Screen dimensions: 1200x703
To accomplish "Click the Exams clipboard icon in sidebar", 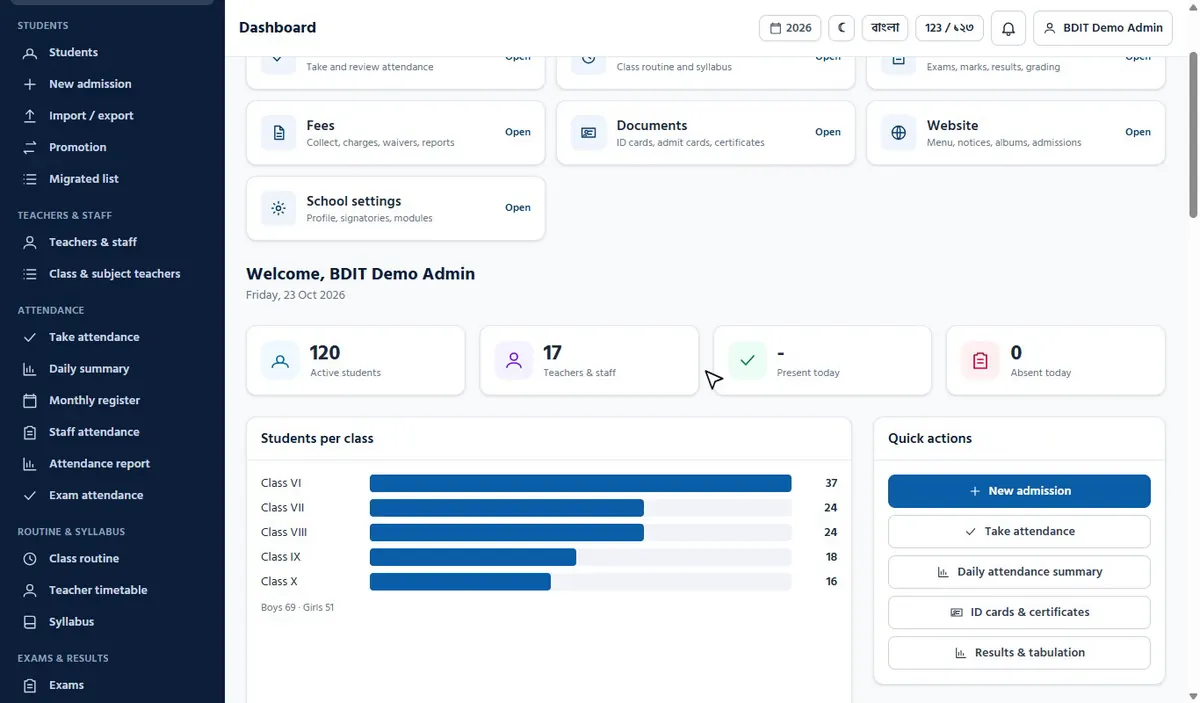I will coord(30,685).
